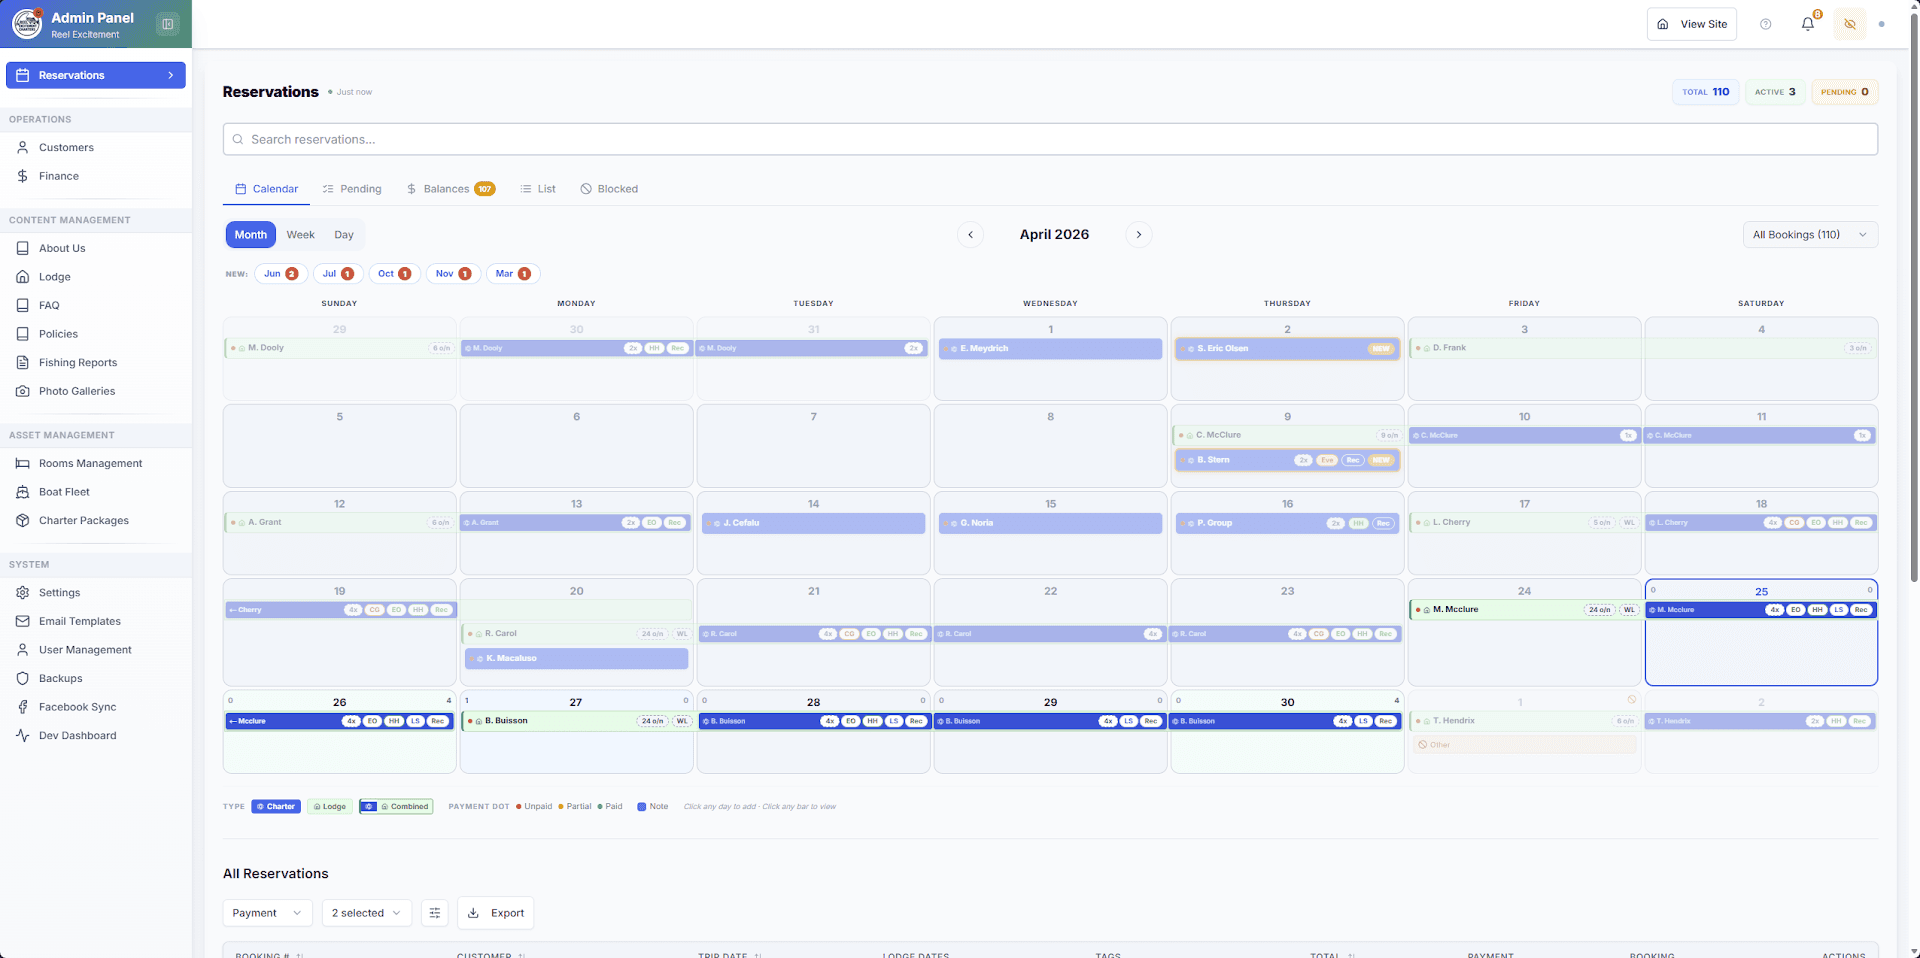Image resolution: width=1920 pixels, height=958 pixels.
Task: Click the TOTAL 110 stat badge
Action: (x=1706, y=92)
